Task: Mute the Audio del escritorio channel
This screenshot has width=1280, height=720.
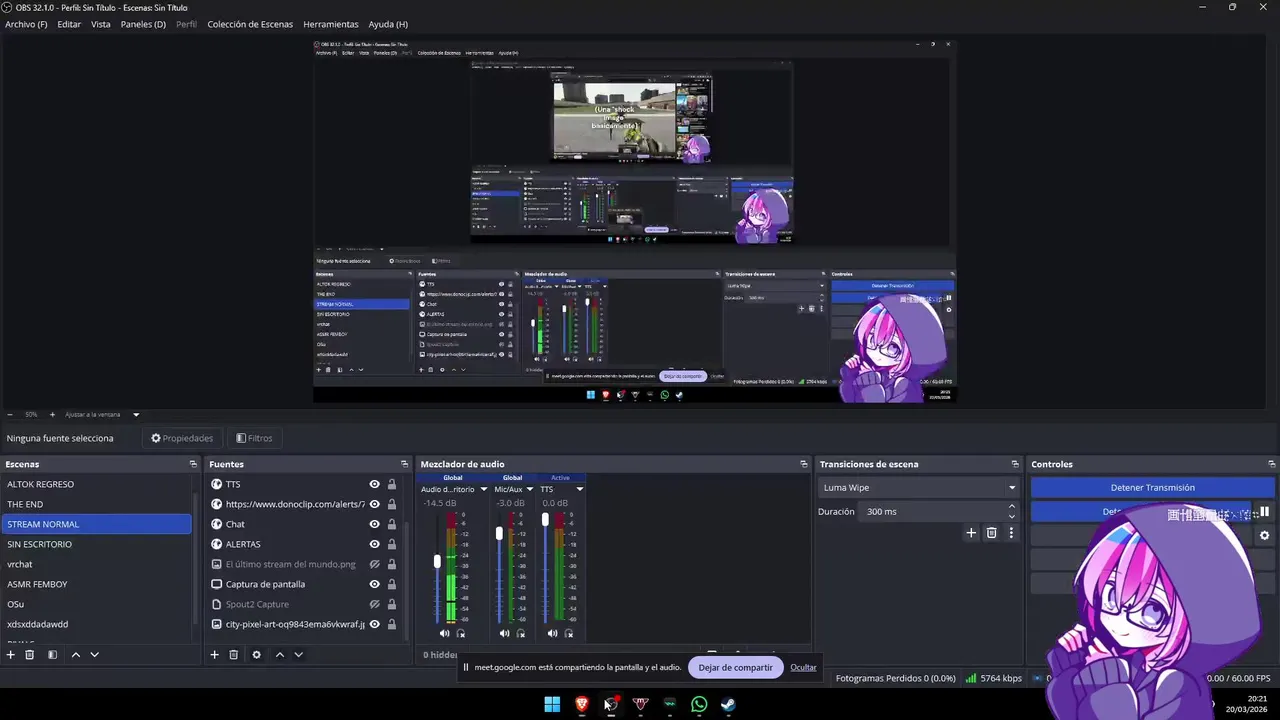Action: [444, 633]
